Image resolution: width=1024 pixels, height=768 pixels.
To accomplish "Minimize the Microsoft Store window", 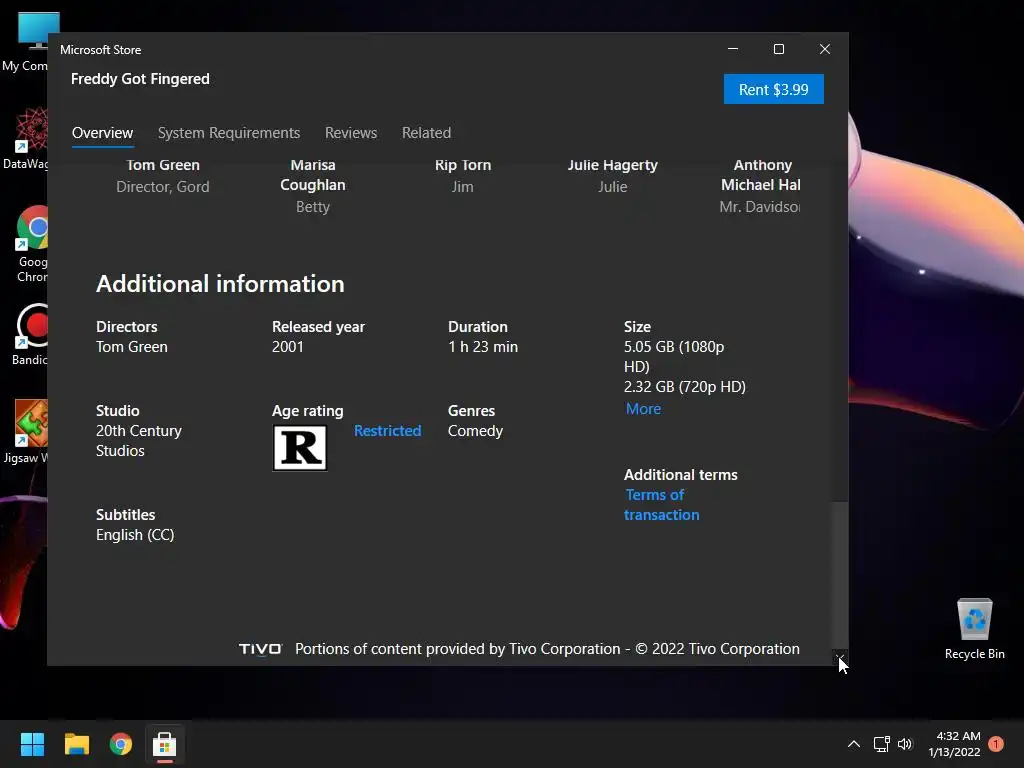I will coord(733,49).
